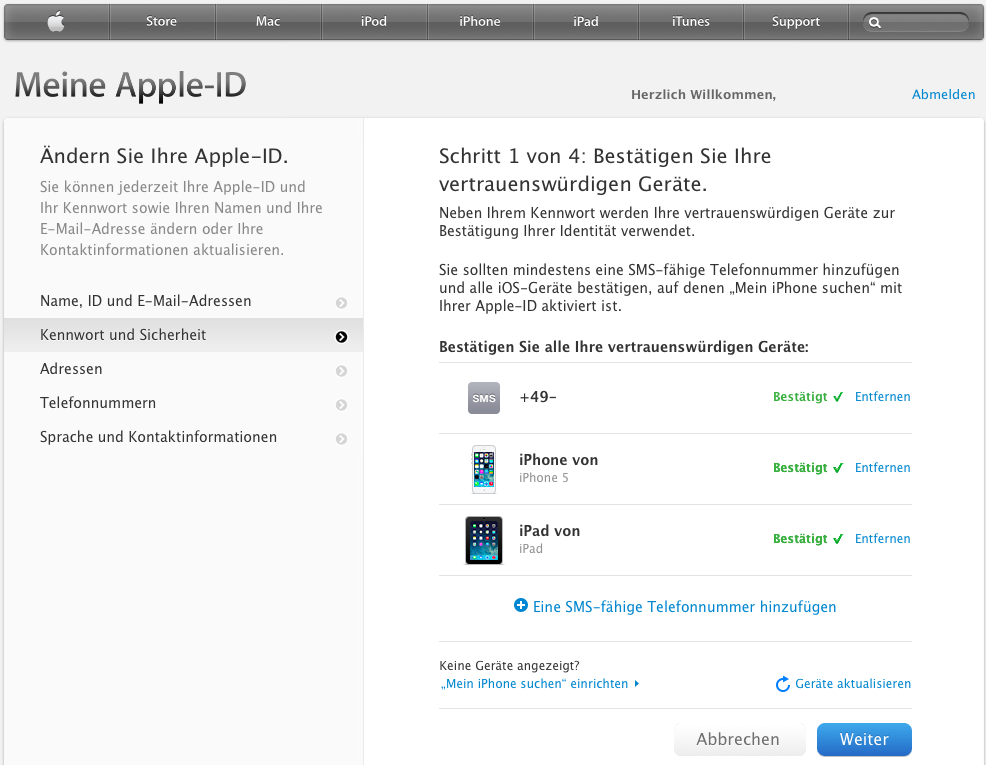
Task: Click the plus icon to add phone number
Action: coord(521,605)
